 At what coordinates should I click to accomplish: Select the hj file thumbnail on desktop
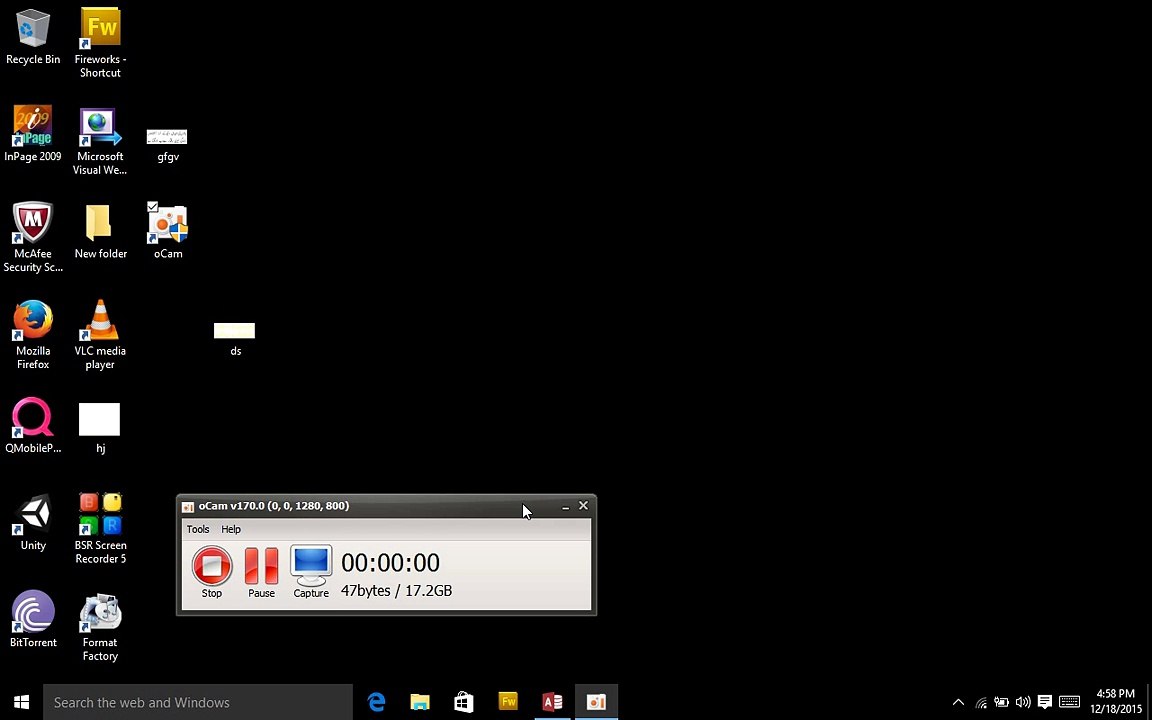click(100, 428)
